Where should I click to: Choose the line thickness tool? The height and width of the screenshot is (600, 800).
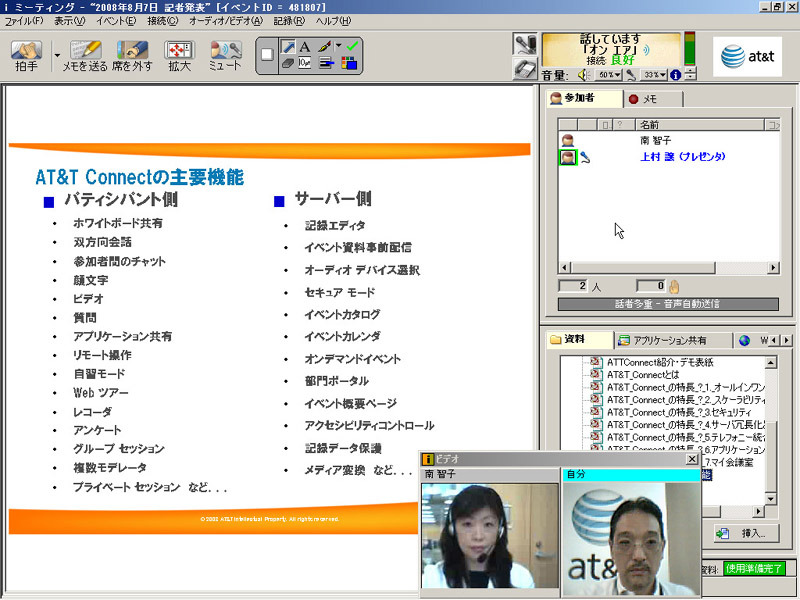coord(326,63)
